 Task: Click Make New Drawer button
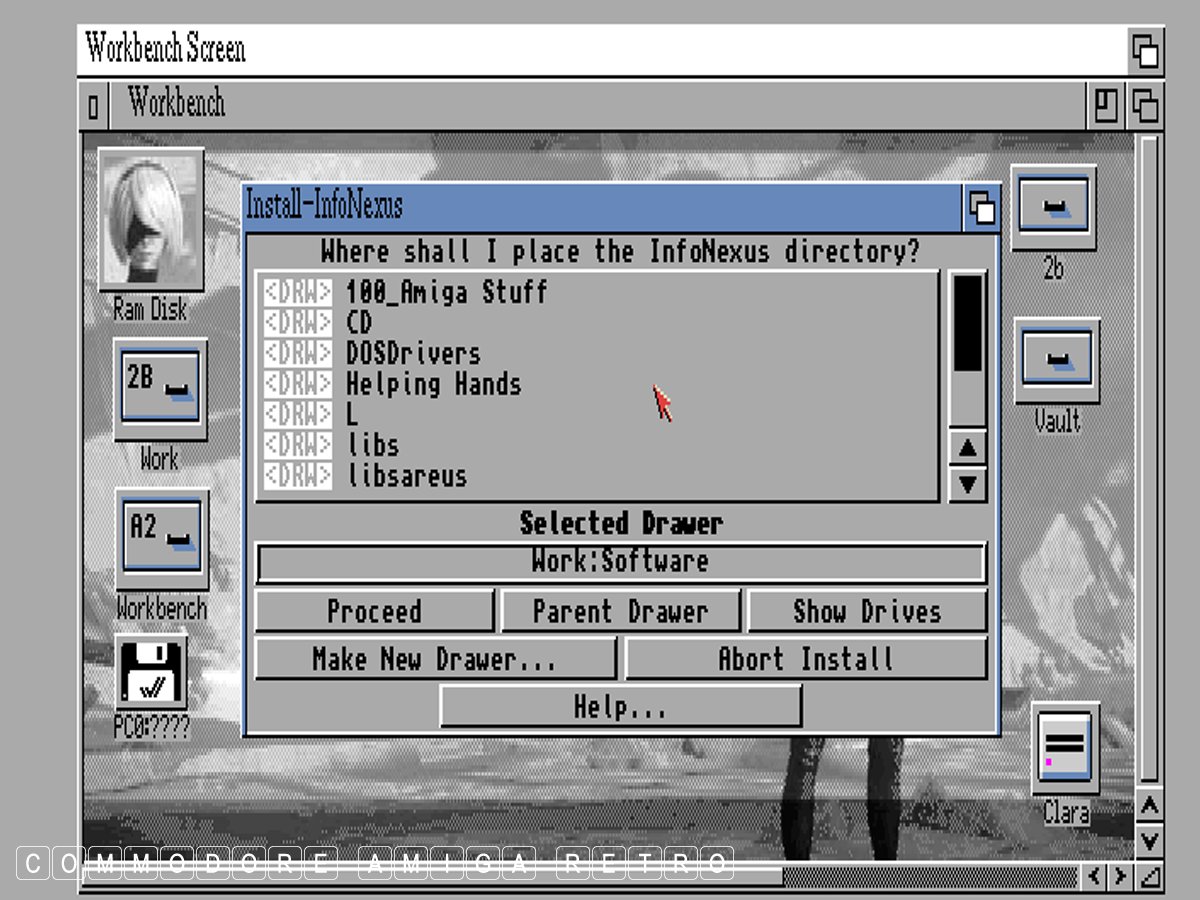click(x=435, y=660)
